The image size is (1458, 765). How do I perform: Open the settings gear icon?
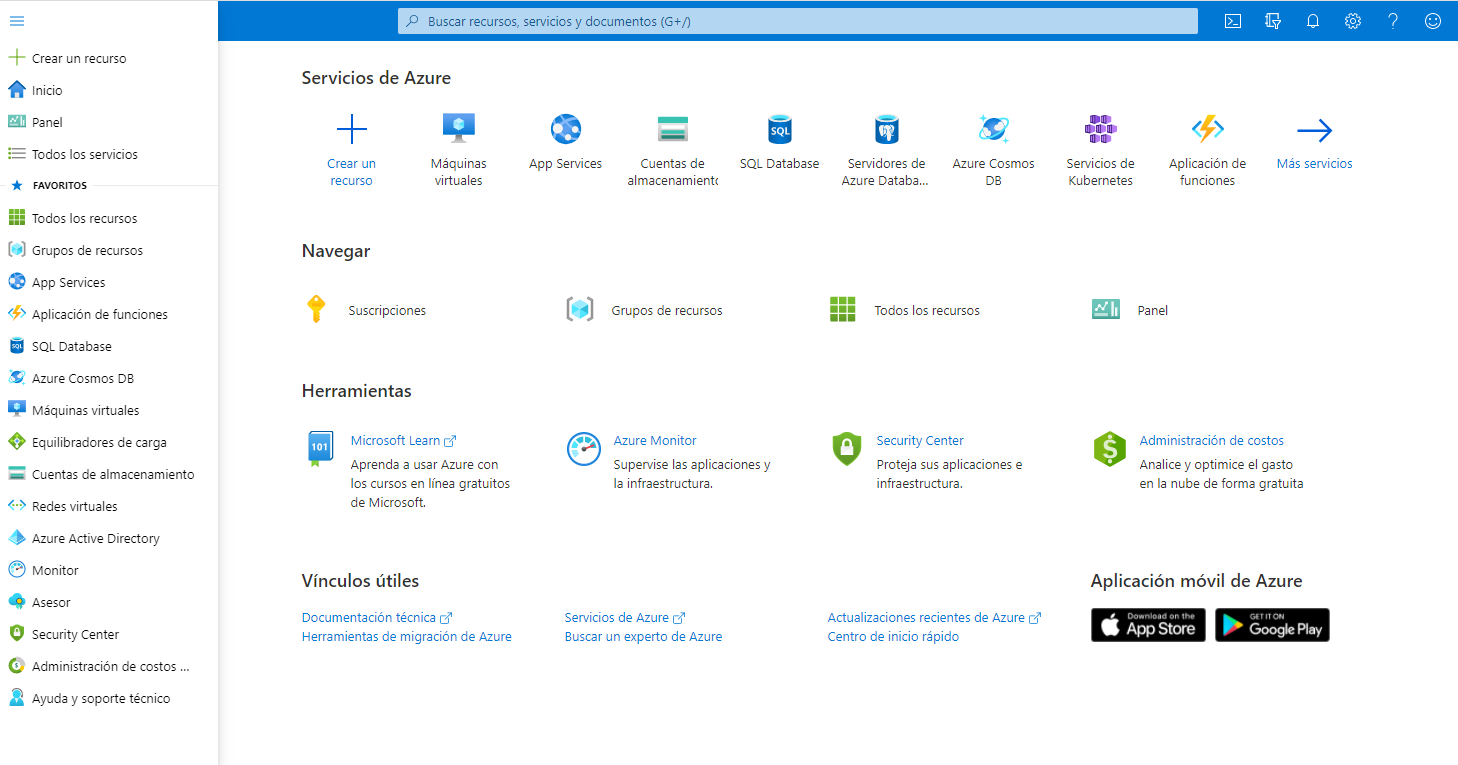(1353, 21)
